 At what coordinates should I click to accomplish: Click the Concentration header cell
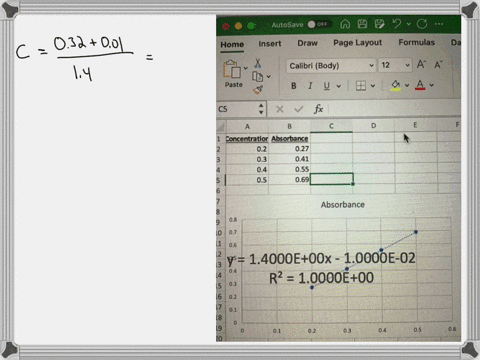(247, 139)
